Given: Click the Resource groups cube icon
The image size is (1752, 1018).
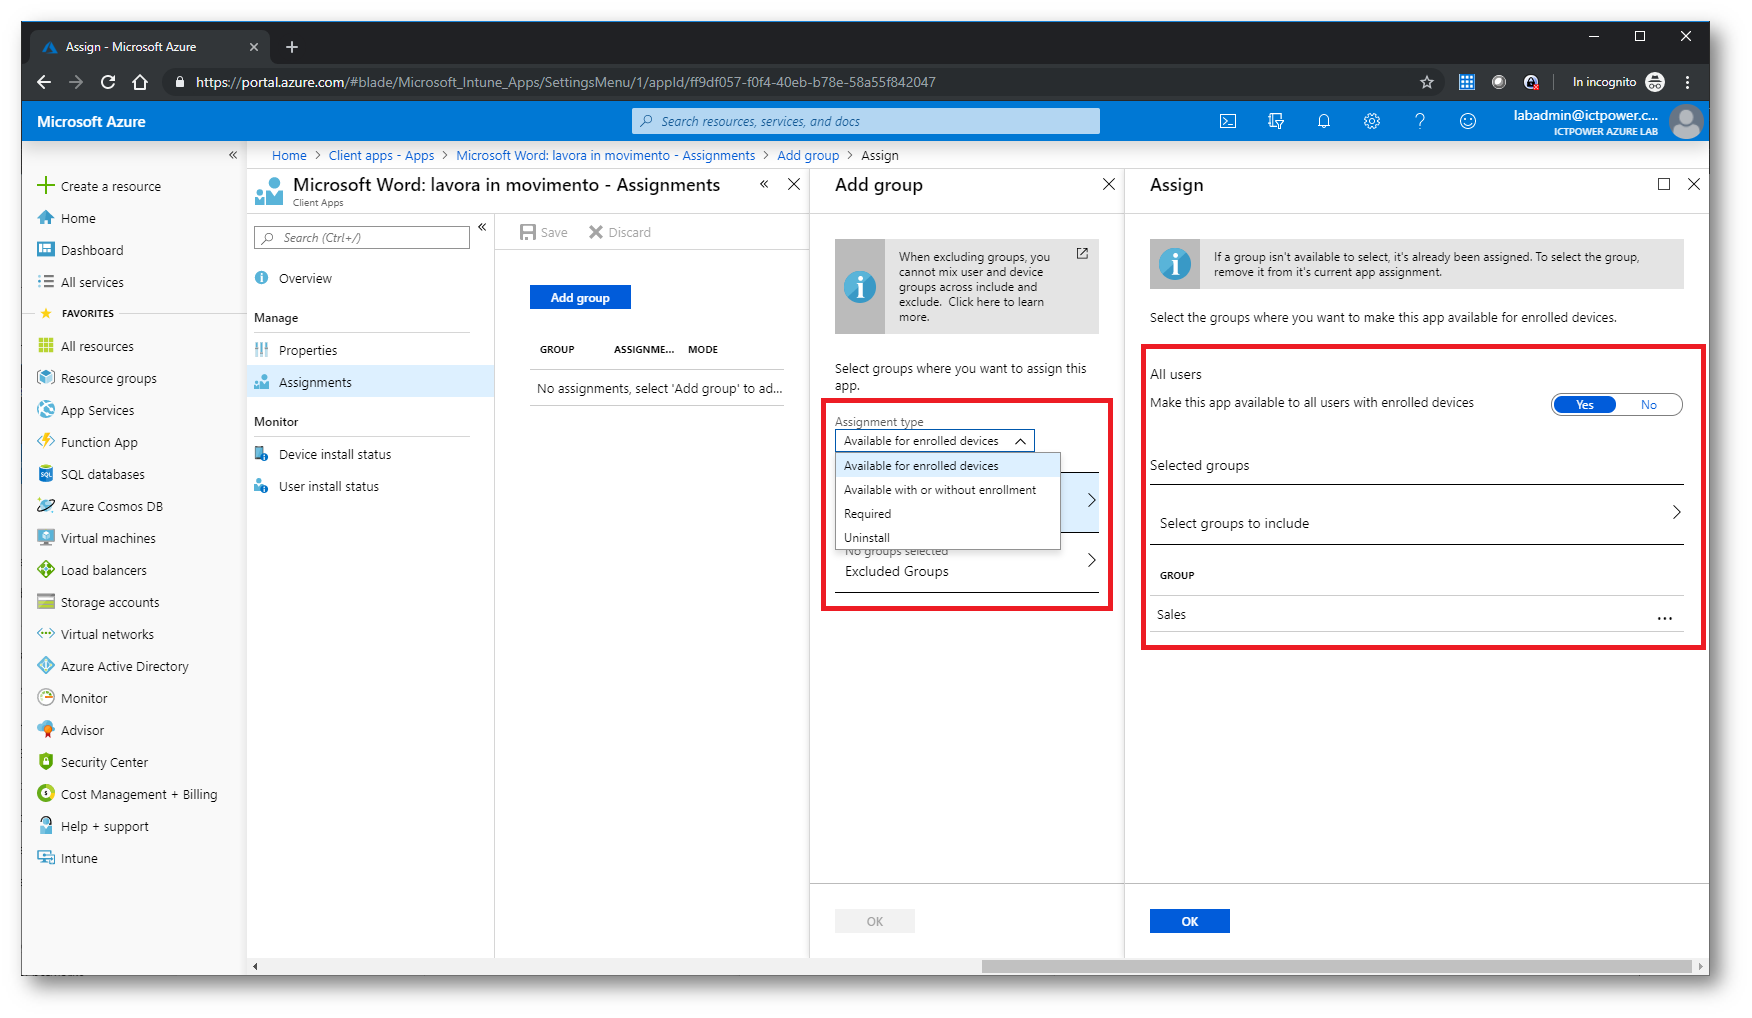Looking at the screenshot, I should coord(45,377).
